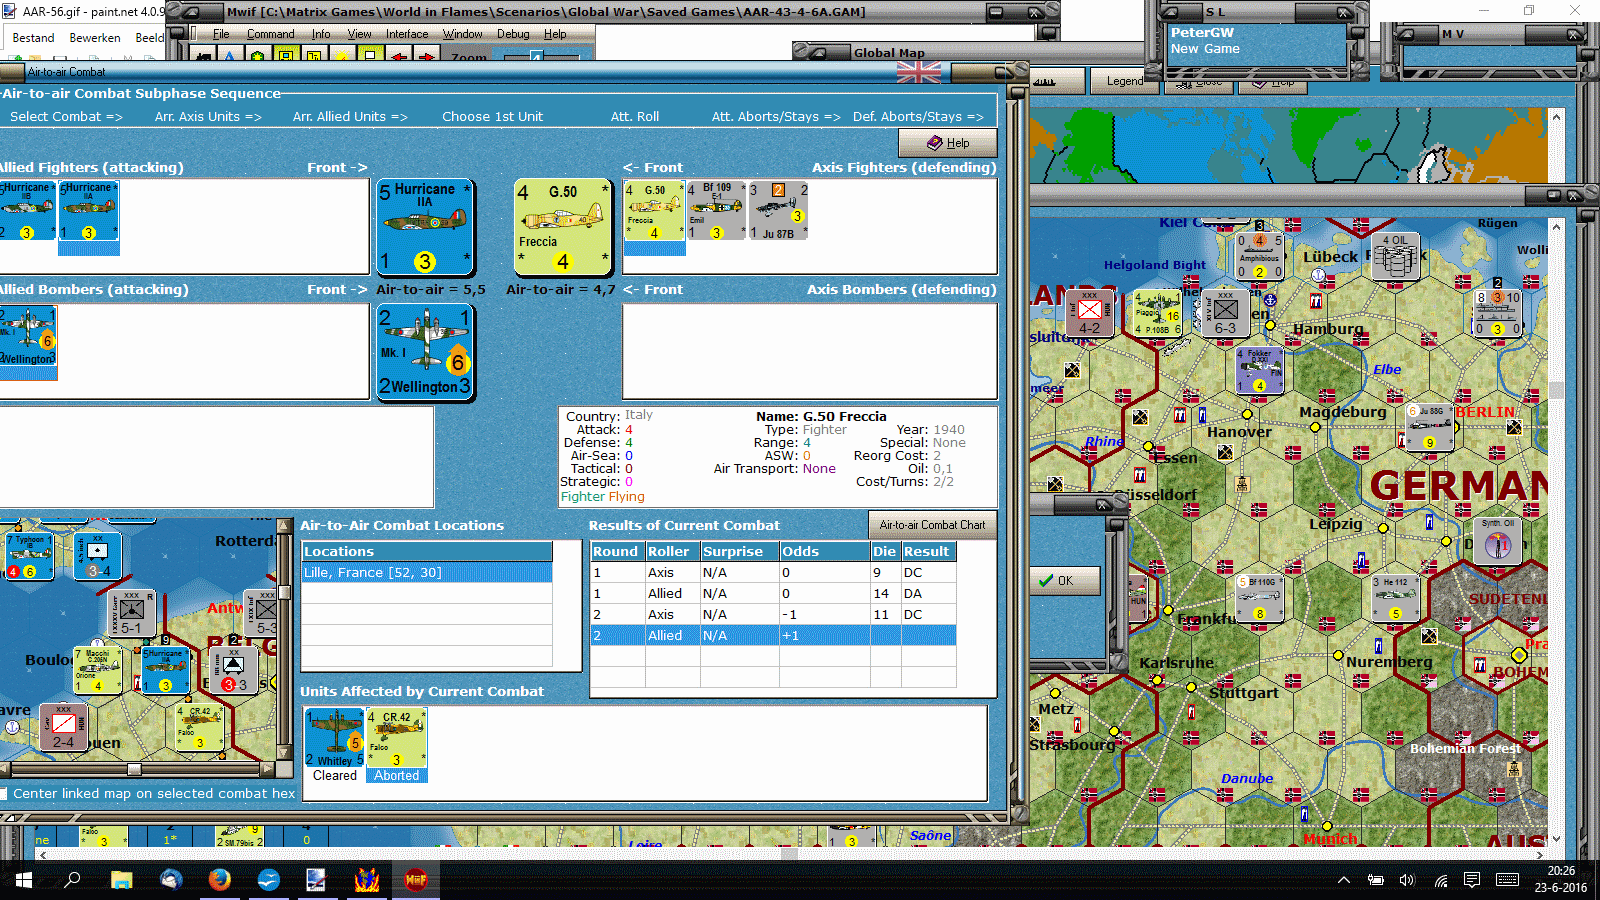The height and width of the screenshot is (900, 1600).
Task: Select the large G.50 Freccia fighter counter
Action: (562, 227)
